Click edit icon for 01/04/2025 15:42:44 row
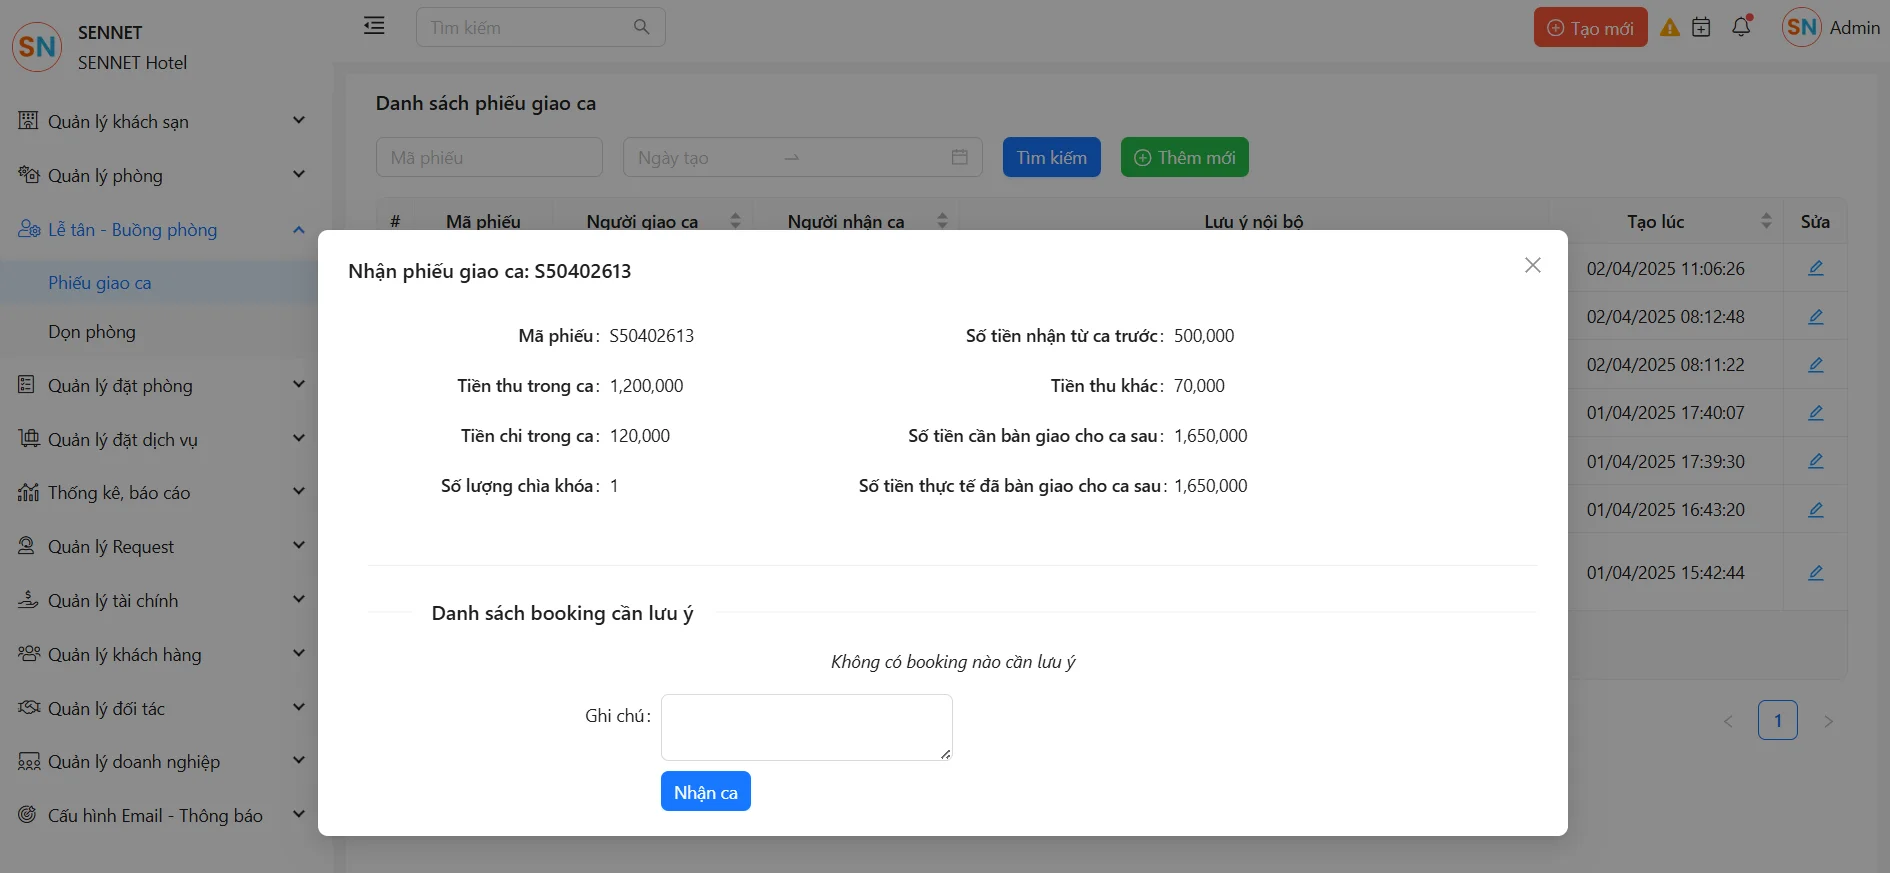The image size is (1890, 873). point(1815,573)
